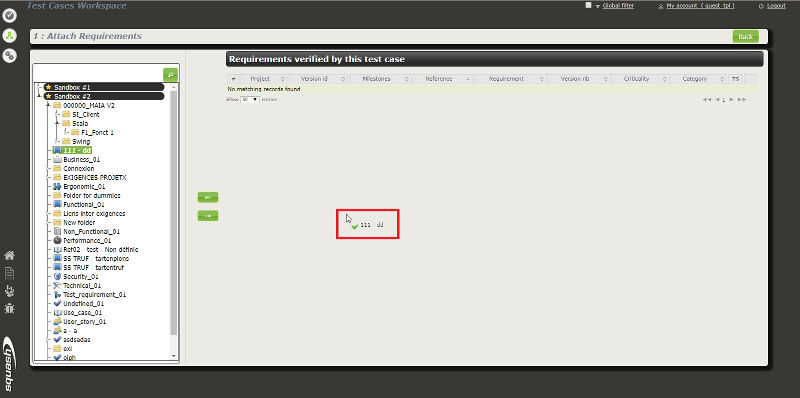This screenshot has height=398, width=800.
Task: Open My account (guest_tpl) link
Action: coord(700,6)
